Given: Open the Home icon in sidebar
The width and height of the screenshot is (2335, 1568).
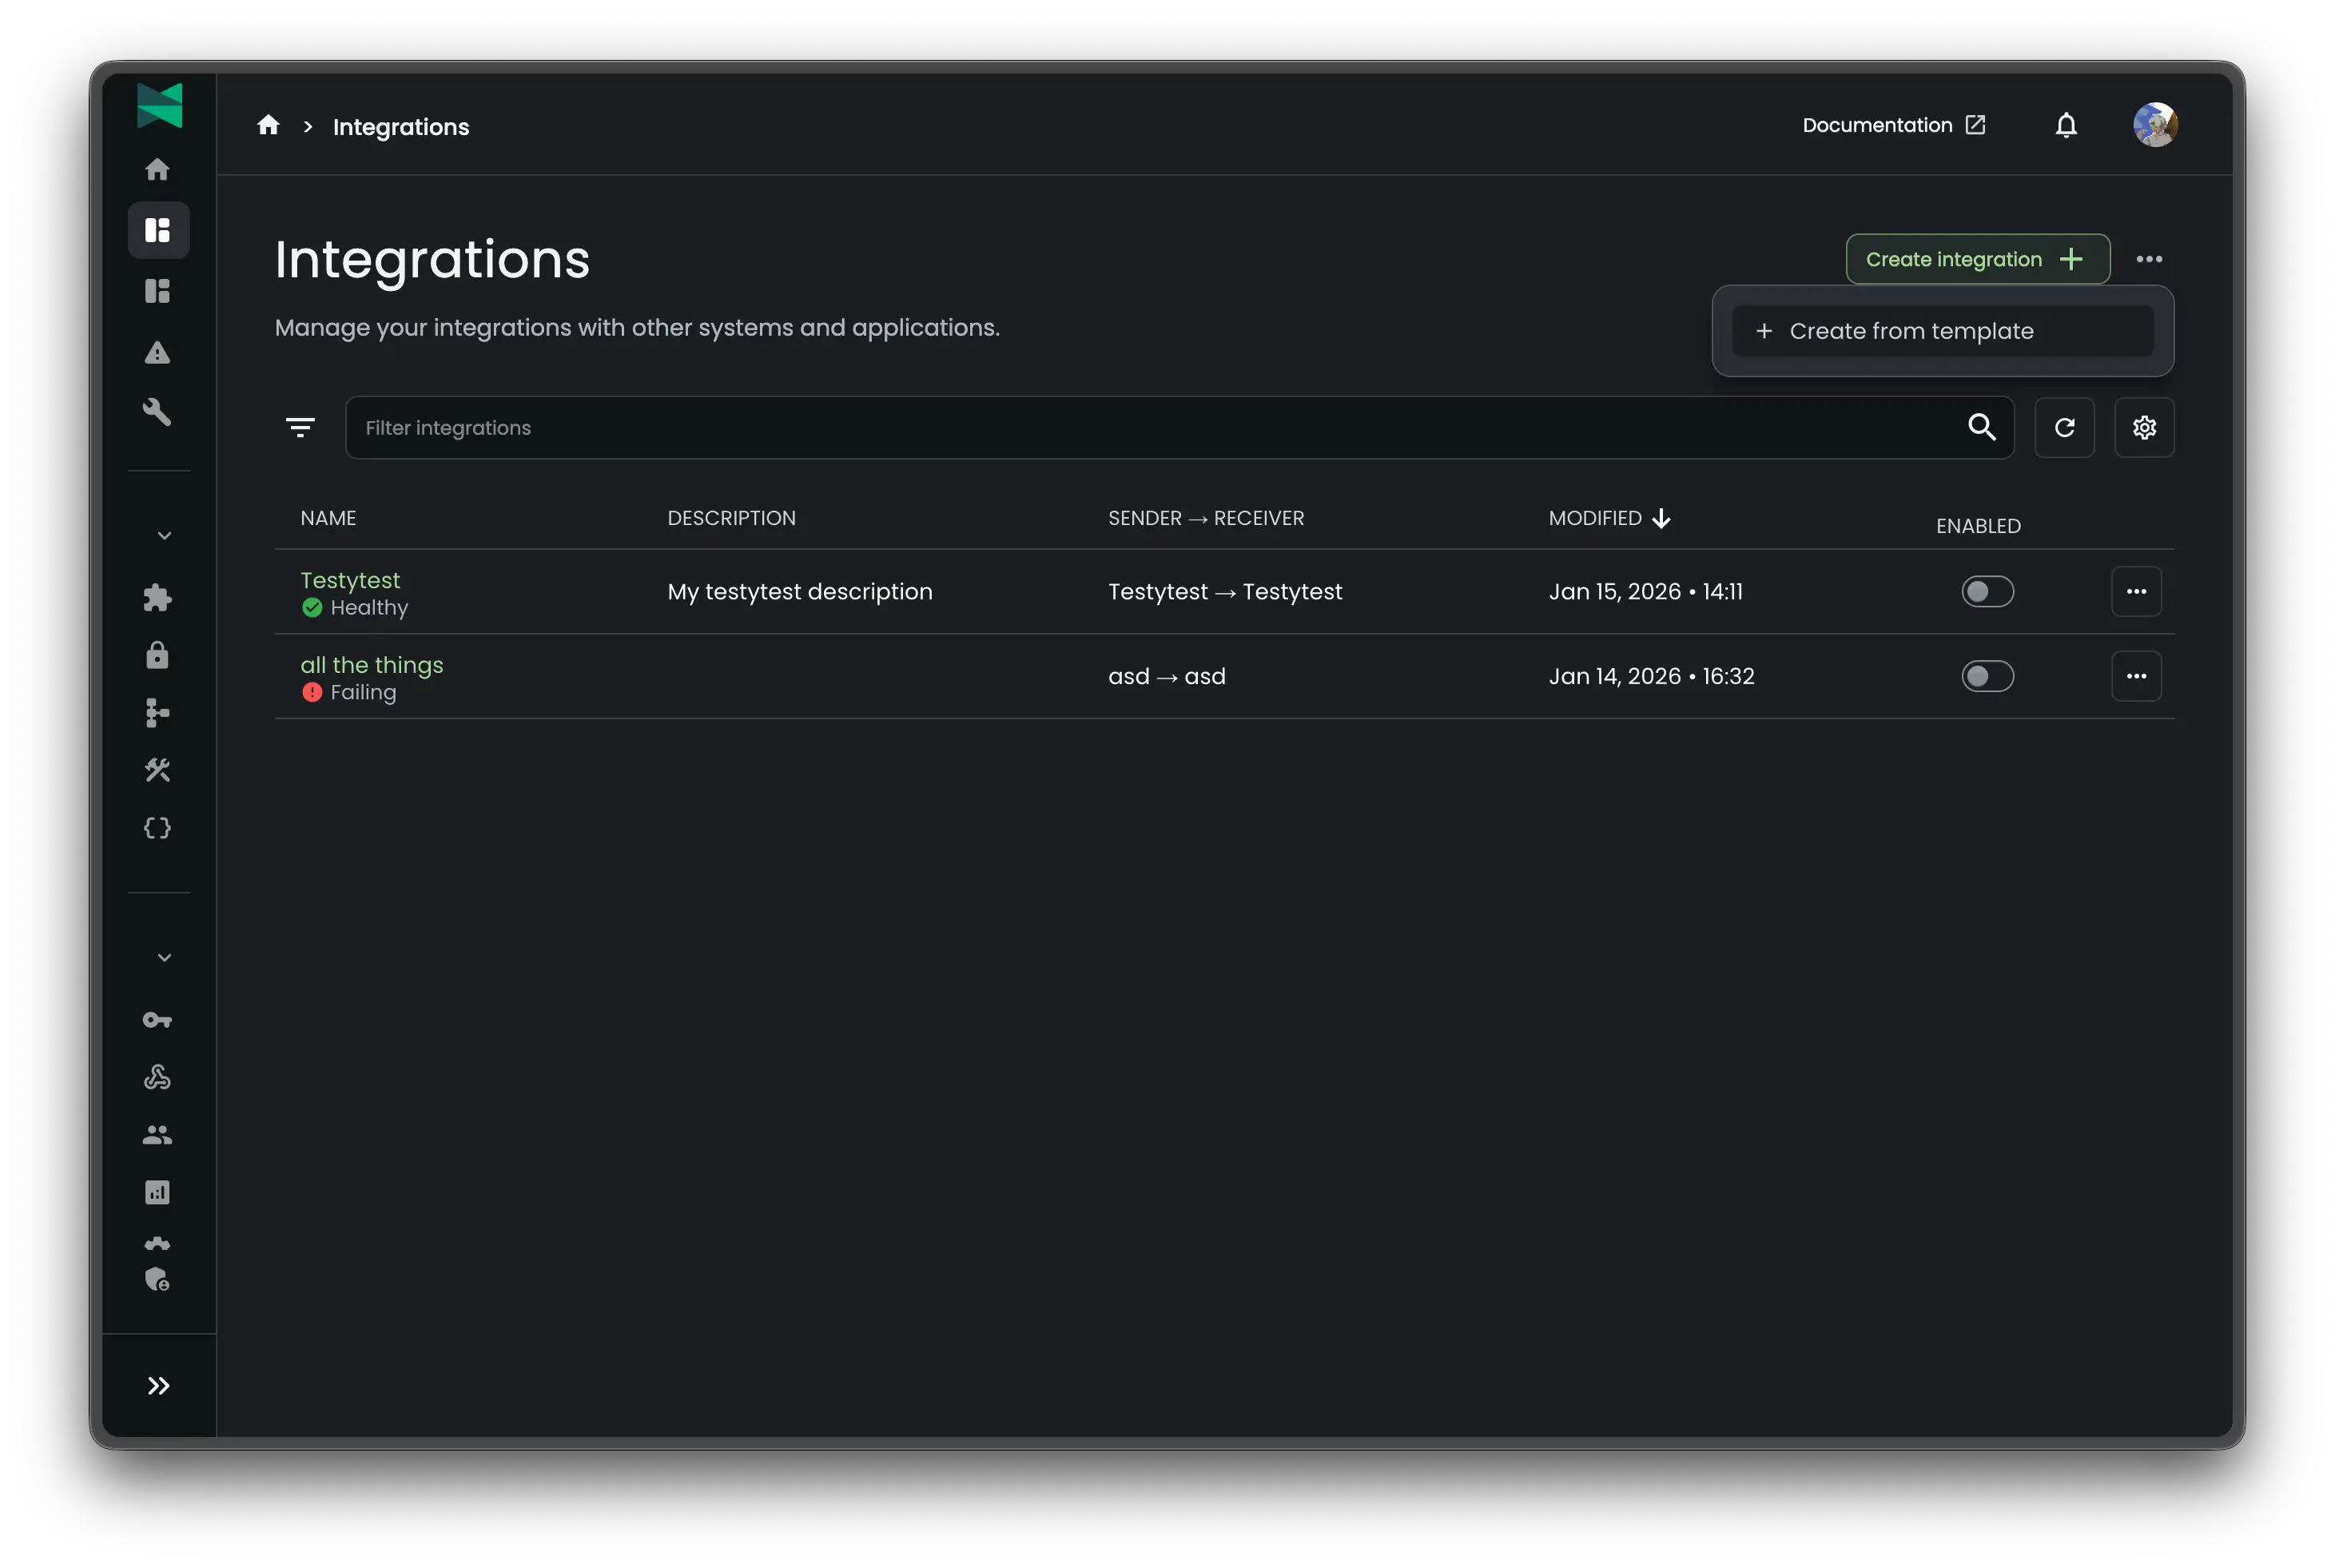Looking at the screenshot, I should coord(158,170).
